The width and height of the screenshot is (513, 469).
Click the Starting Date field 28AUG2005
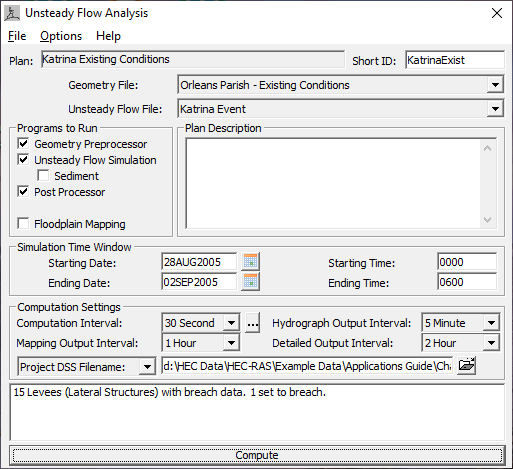pyautogui.click(x=199, y=262)
